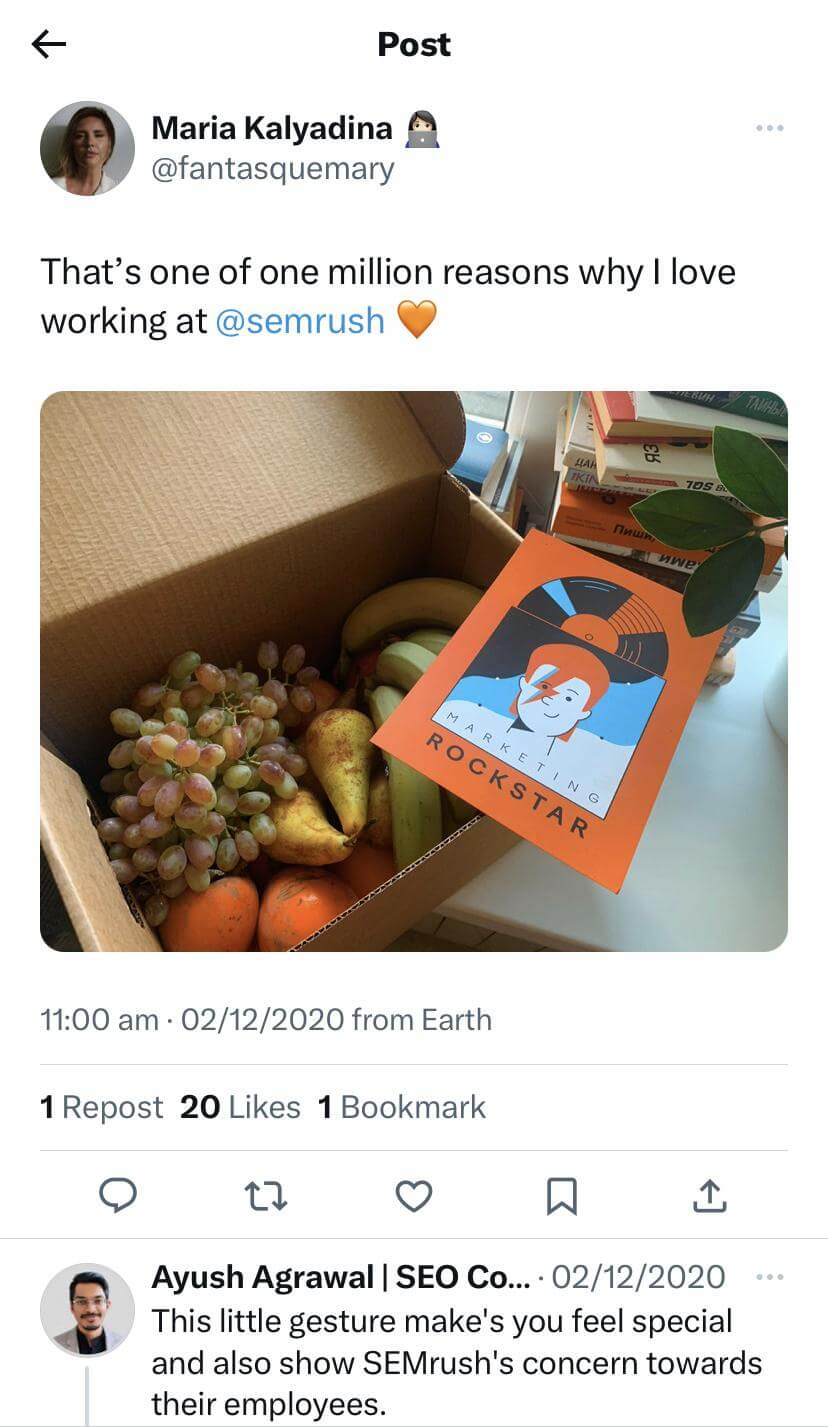This screenshot has height=1427, width=828.
Task: View the 20 Likes list
Action: [x=240, y=1107]
